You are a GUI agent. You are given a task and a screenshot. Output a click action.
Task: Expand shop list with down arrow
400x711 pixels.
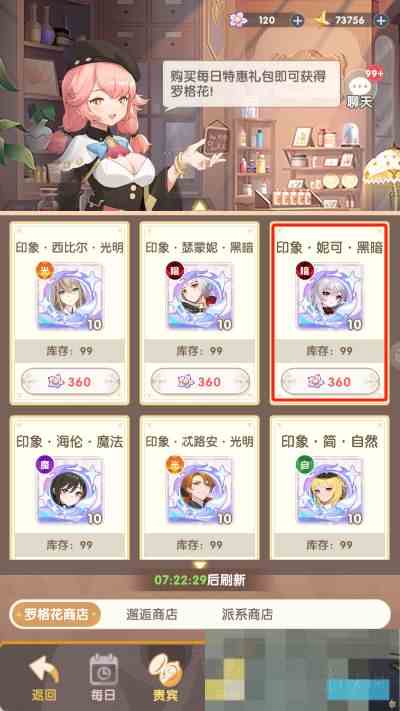tap(200, 565)
